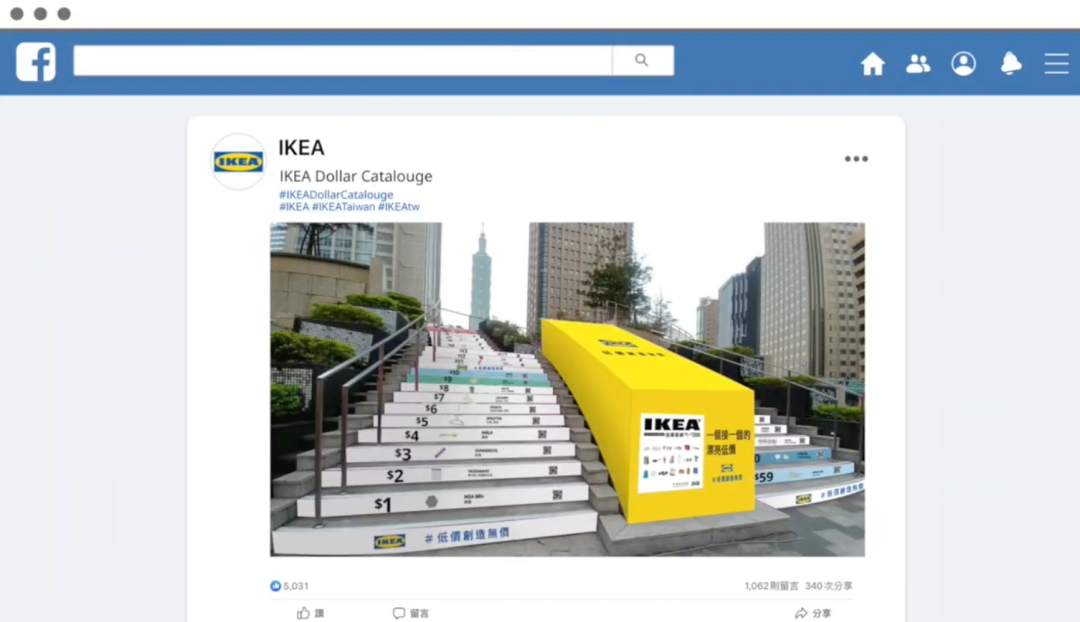Click the comment button
Viewport: 1080px width, 622px height.
pyautogui.click(x=411, y=613)
